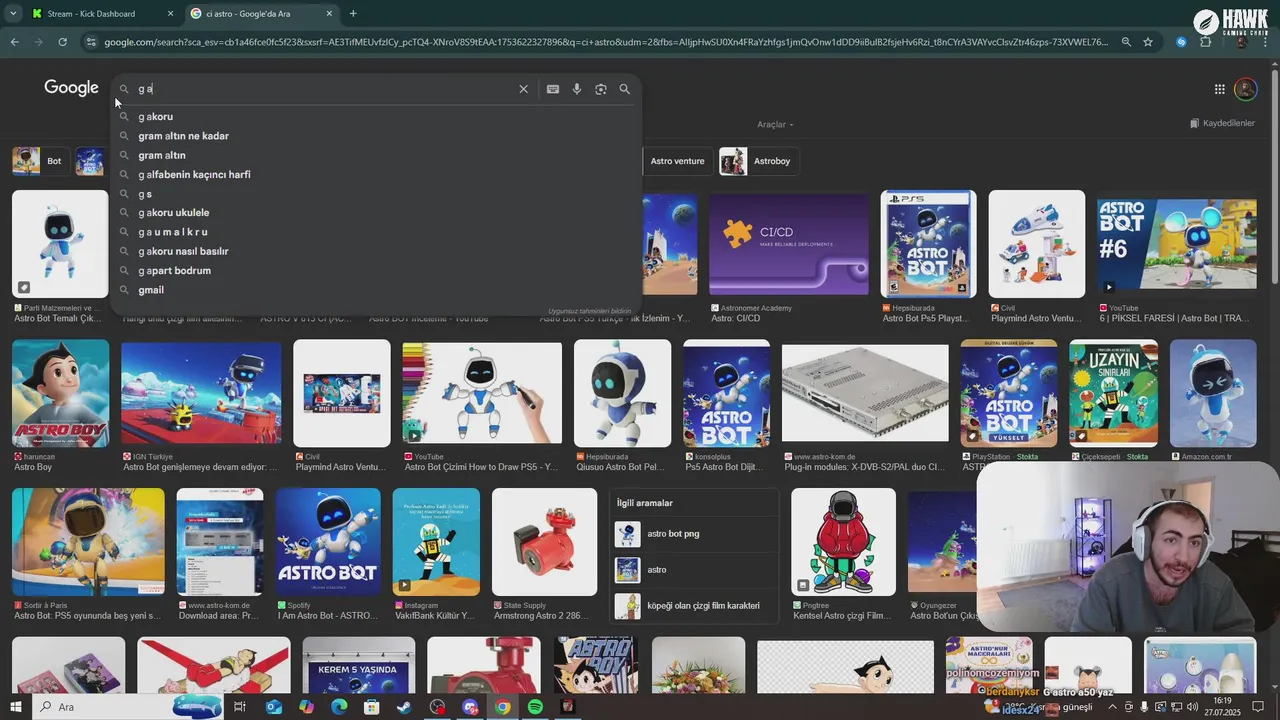Close the ci astro Google tab

point(329,14)
